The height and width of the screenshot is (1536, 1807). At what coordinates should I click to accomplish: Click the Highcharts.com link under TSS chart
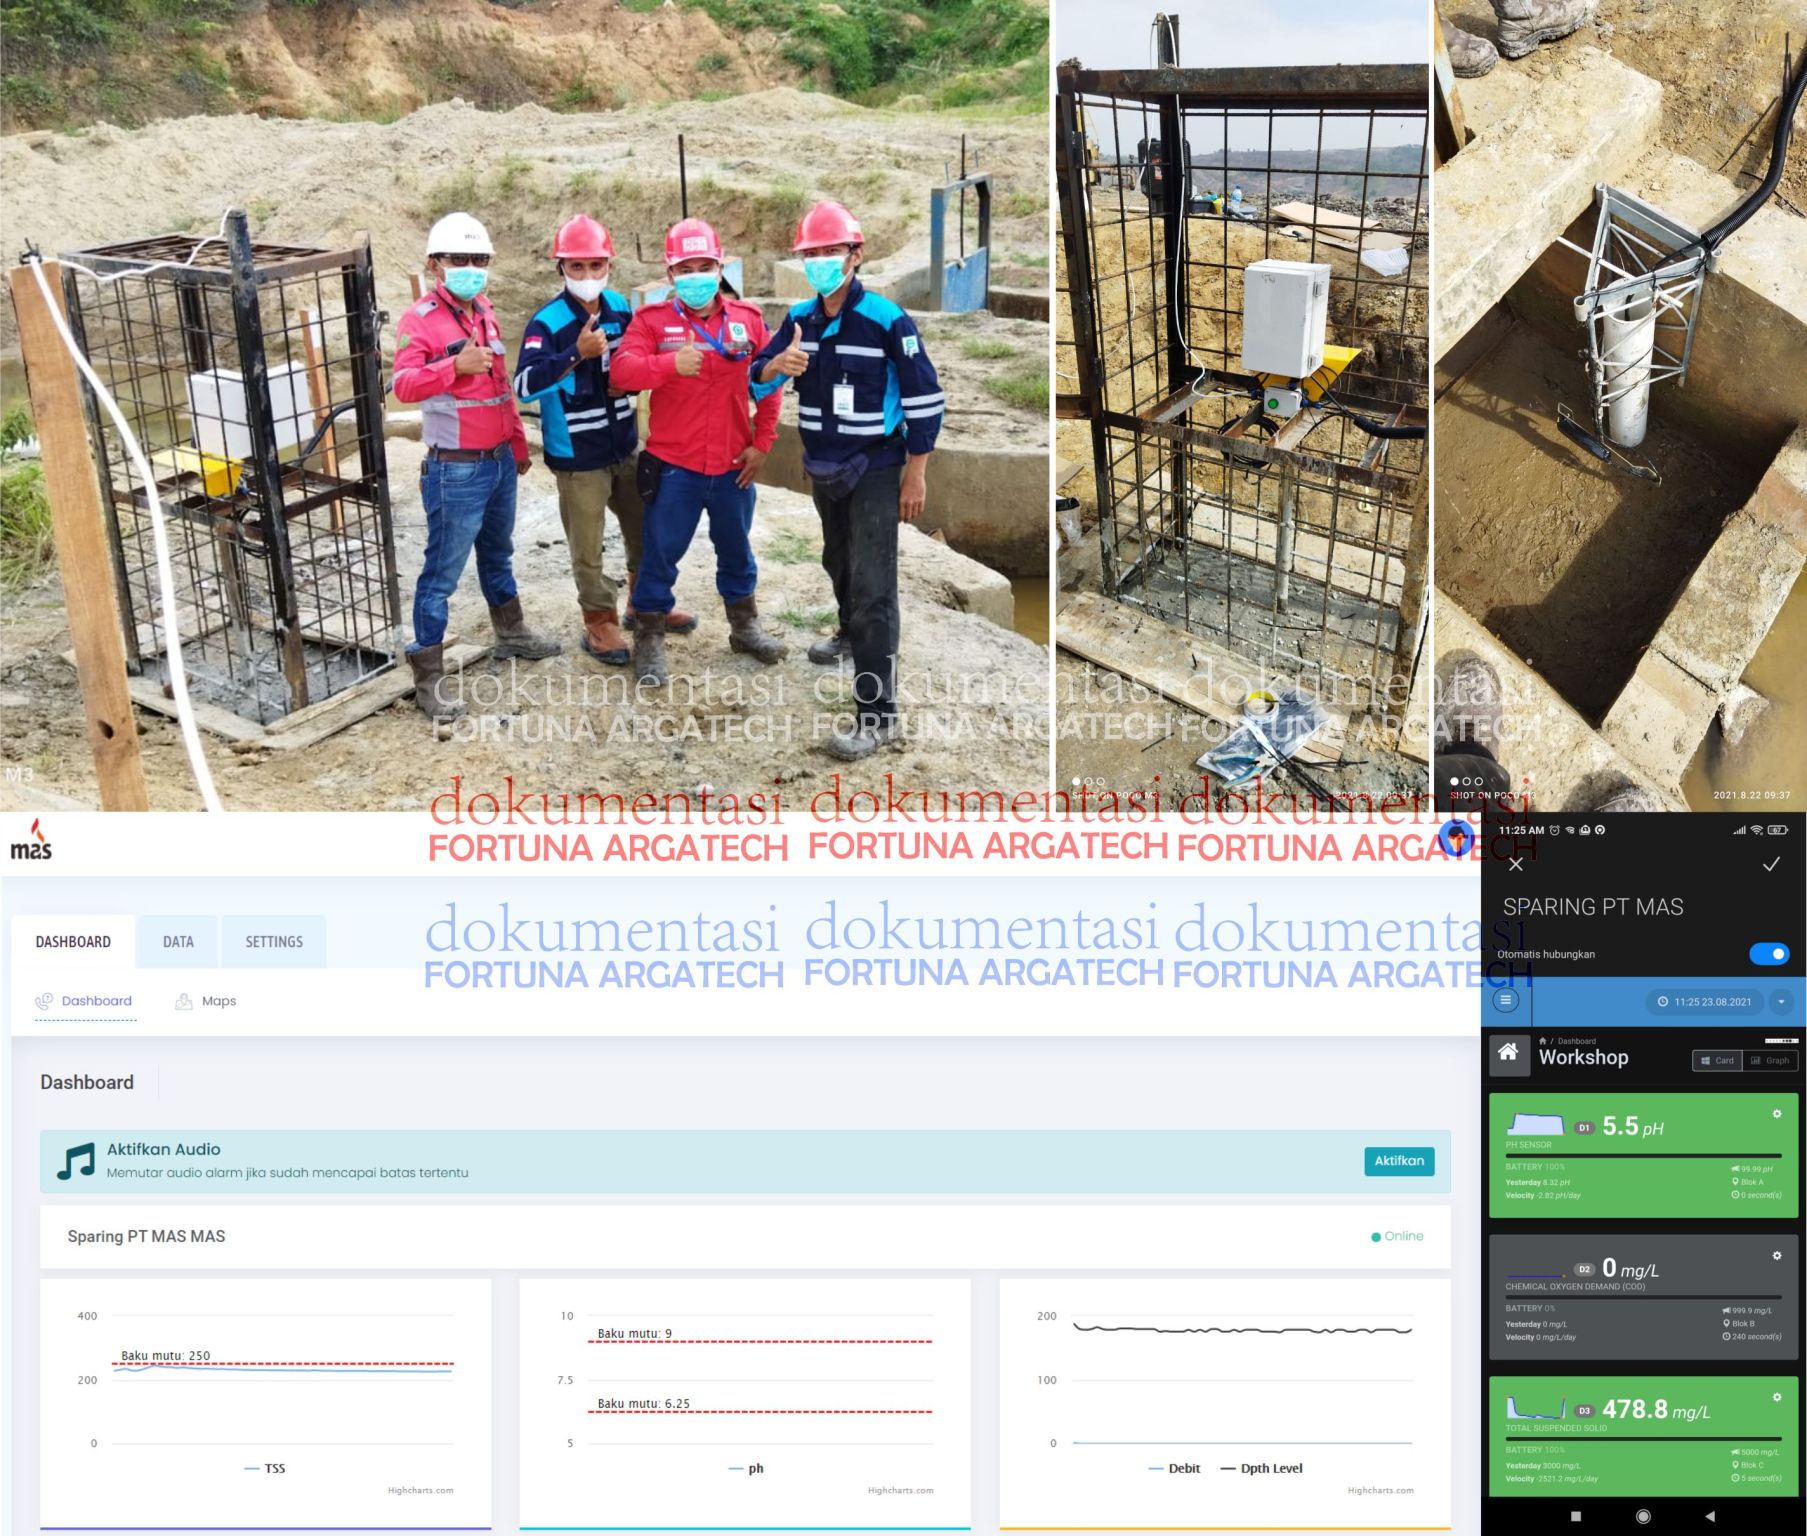(x=420, y=1490)
